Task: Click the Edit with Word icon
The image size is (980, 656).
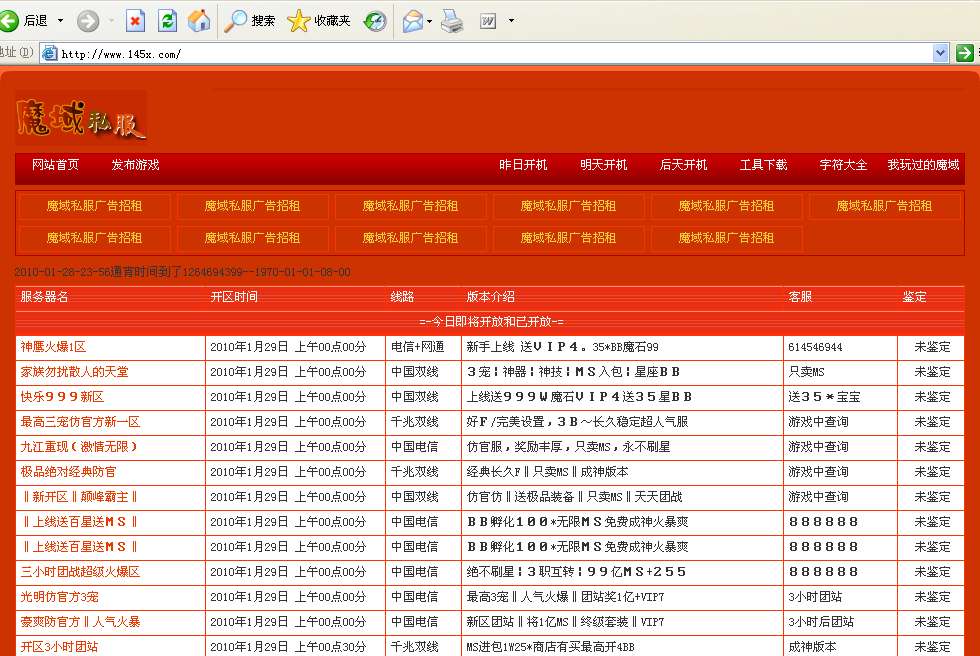Action: (x=488, y=20)
